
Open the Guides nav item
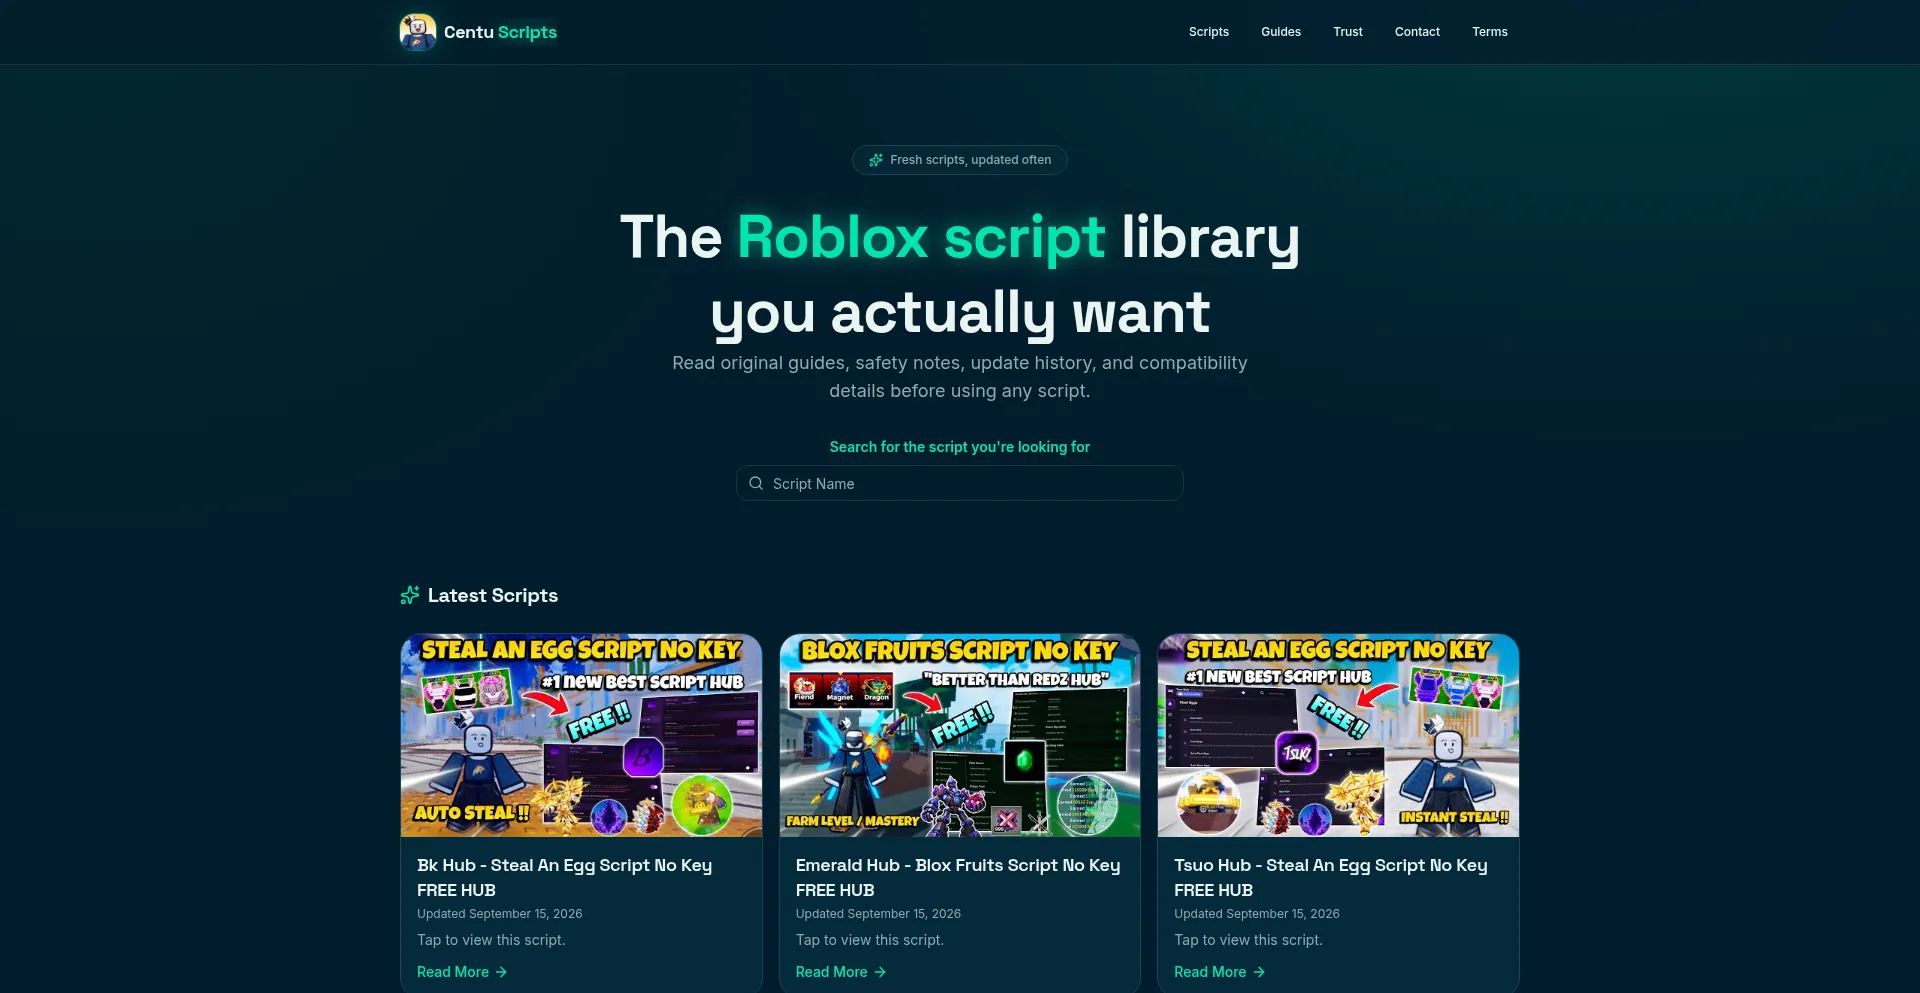(1281, 32)
